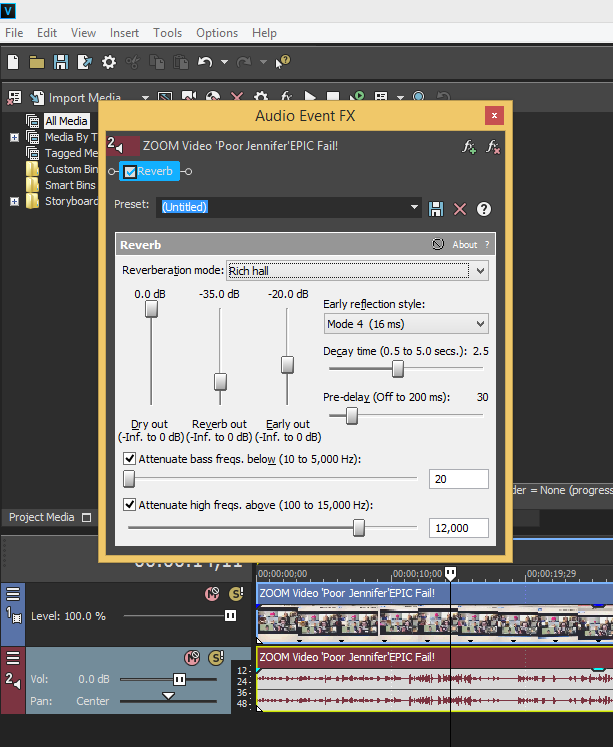Click the Import Media button
613x747 pixels.
[x=75, y=98]
